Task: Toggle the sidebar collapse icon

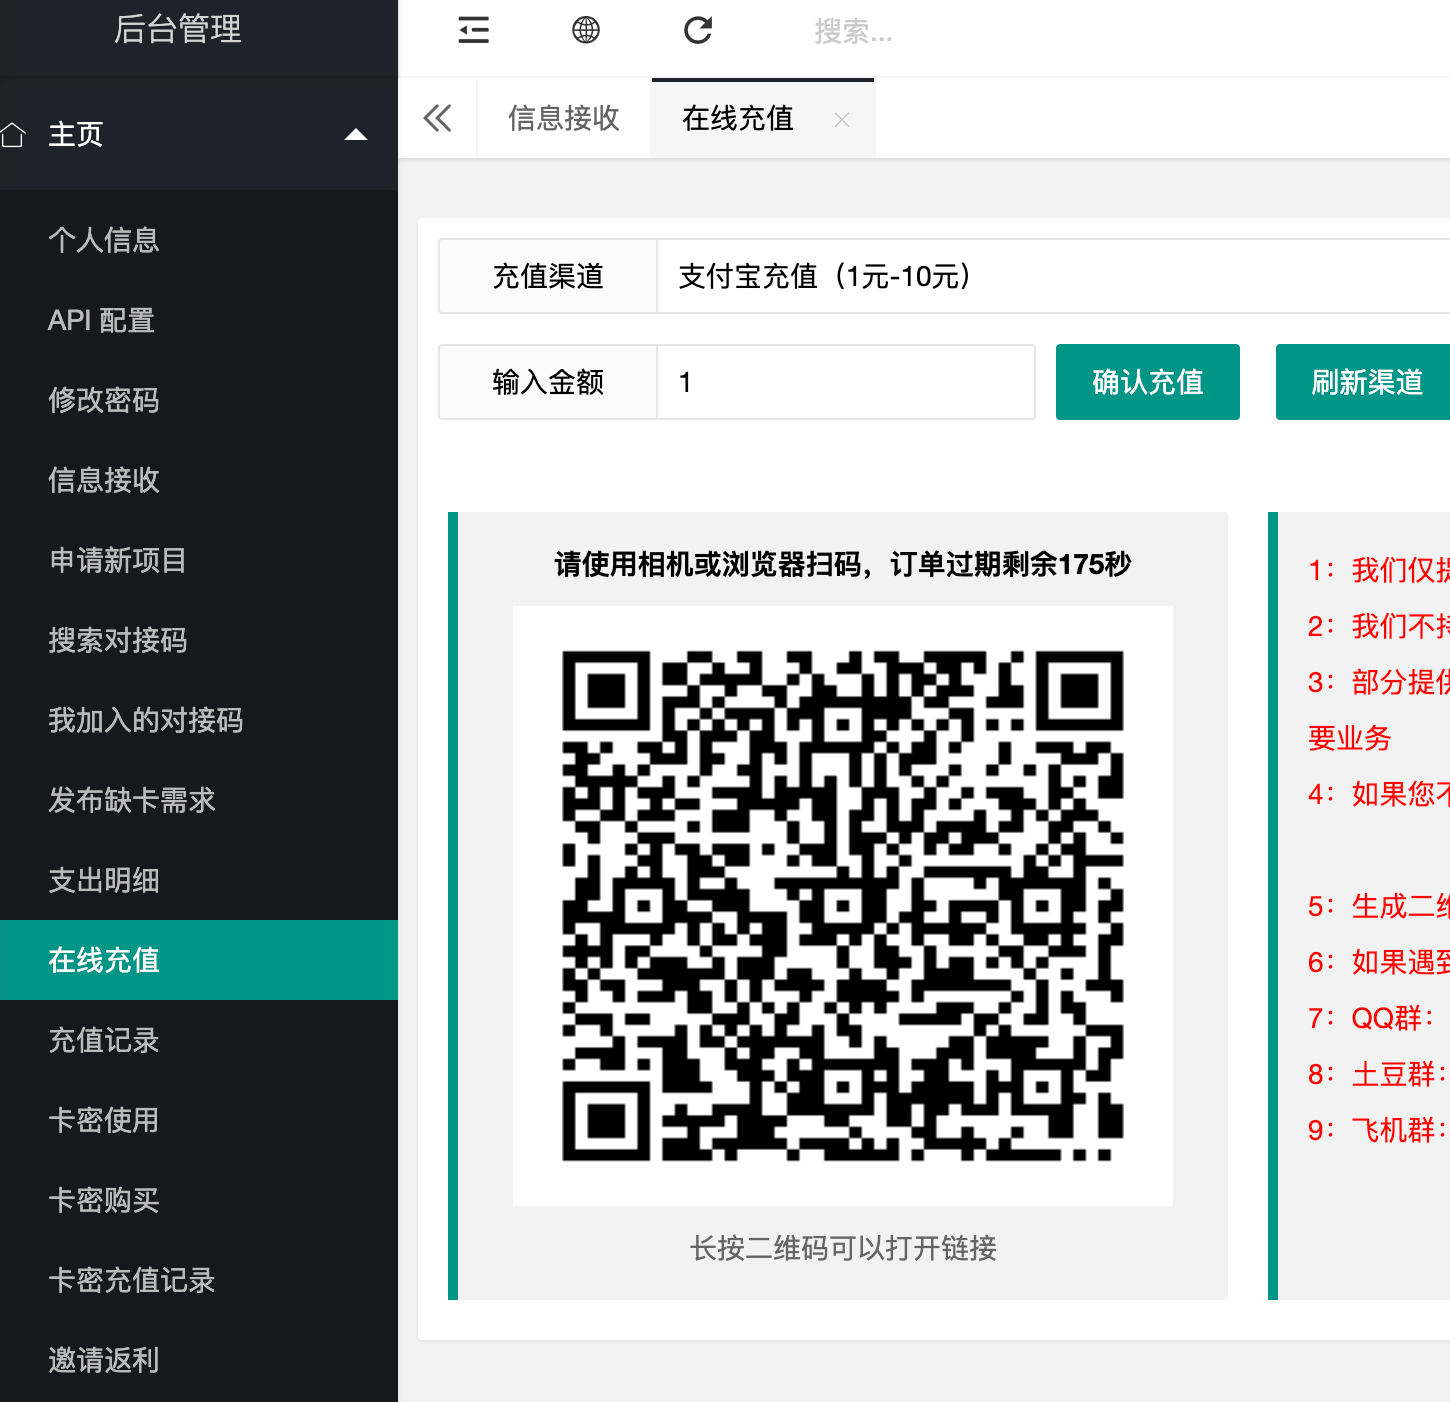Action: coord(474,30)
